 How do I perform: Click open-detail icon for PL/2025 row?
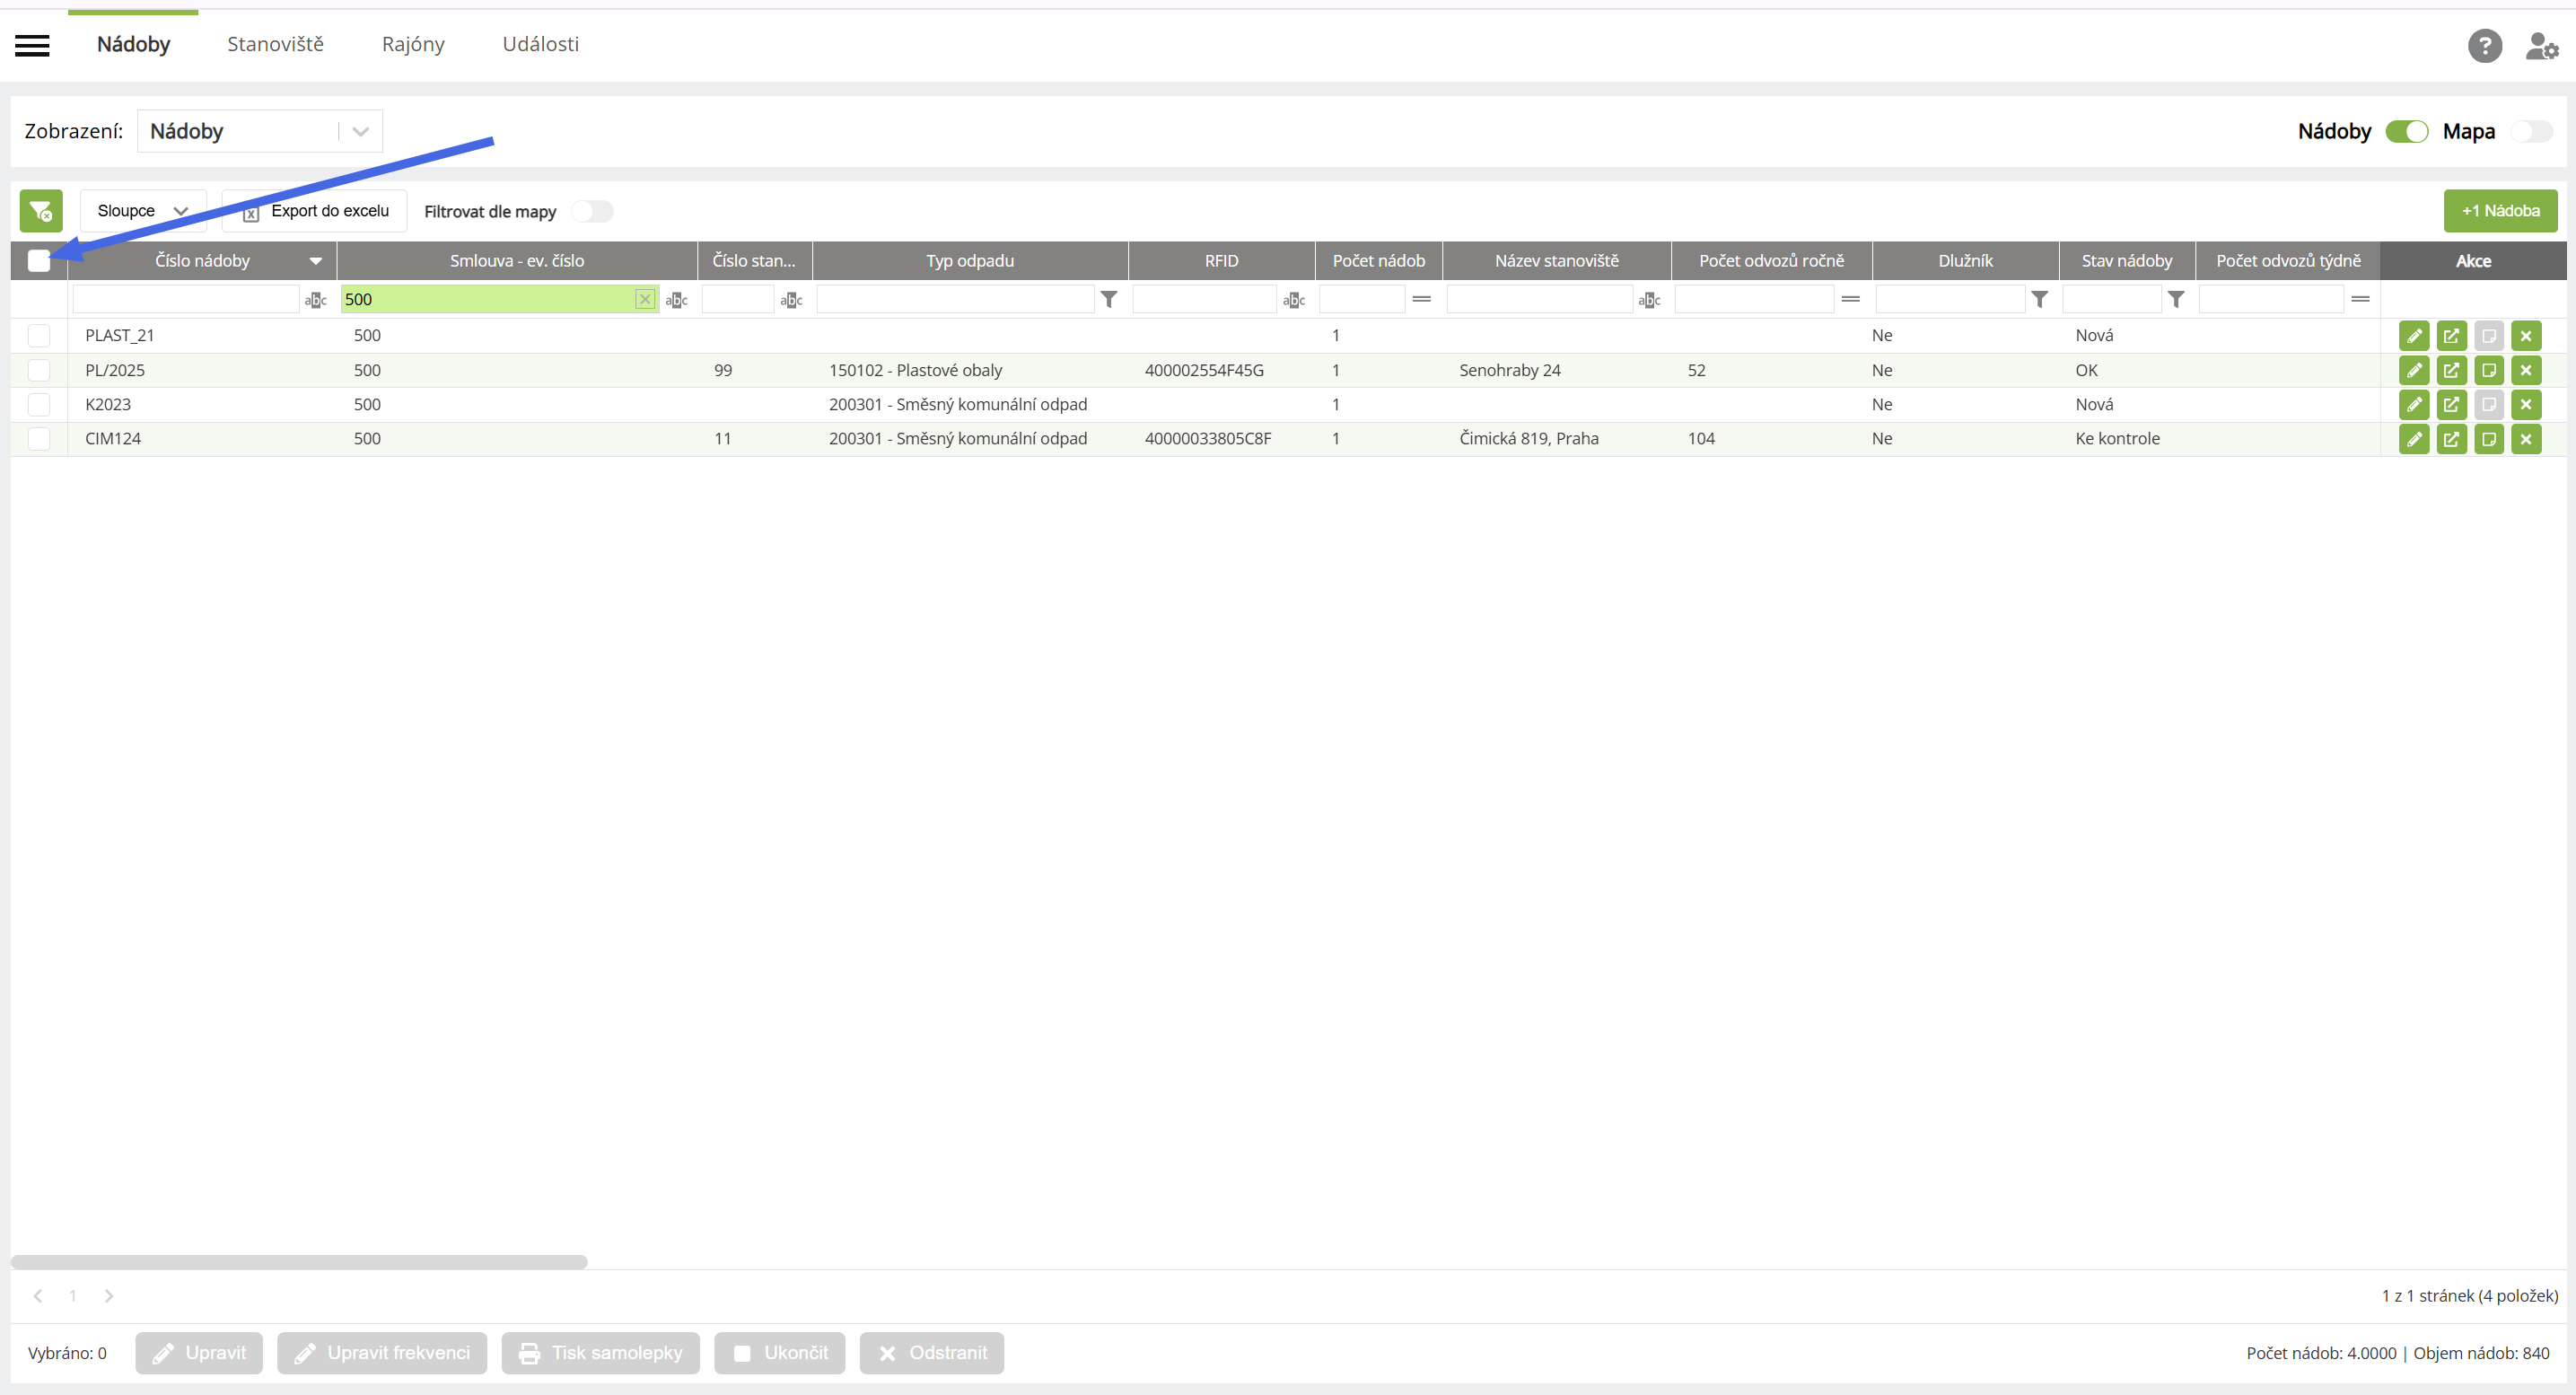click(2451, 370)
